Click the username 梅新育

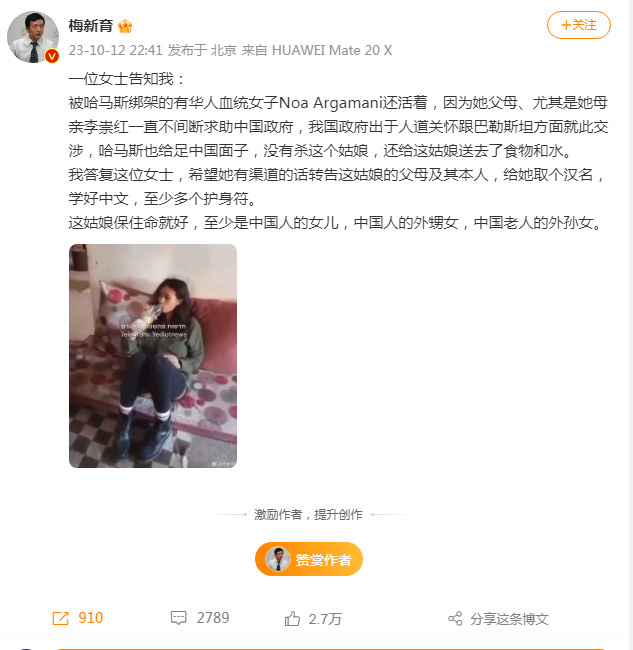click(91, 26)
